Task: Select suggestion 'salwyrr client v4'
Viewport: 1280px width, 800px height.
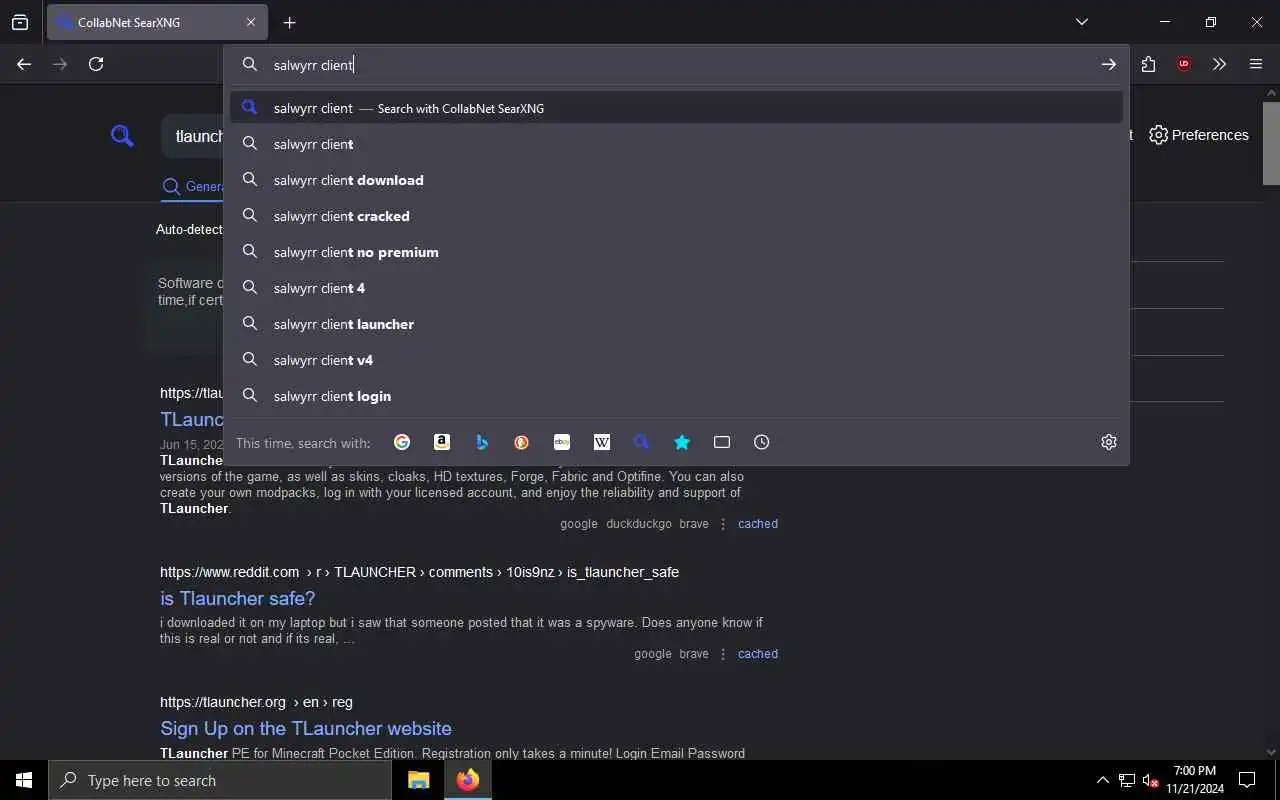Action: click(x=676, y=360)
